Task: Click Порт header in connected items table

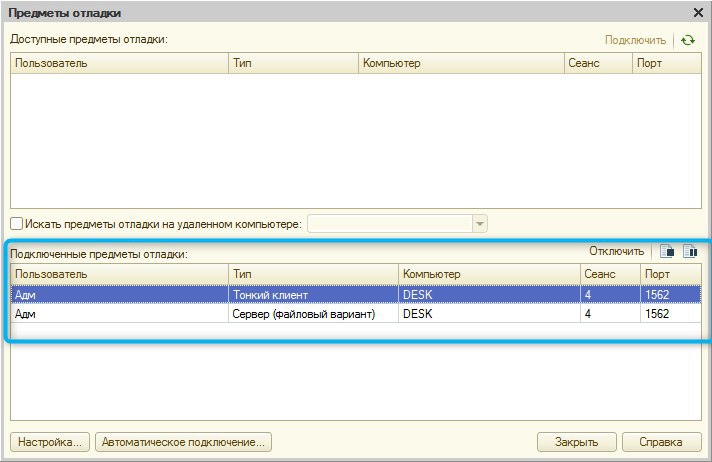Action: 671,274
